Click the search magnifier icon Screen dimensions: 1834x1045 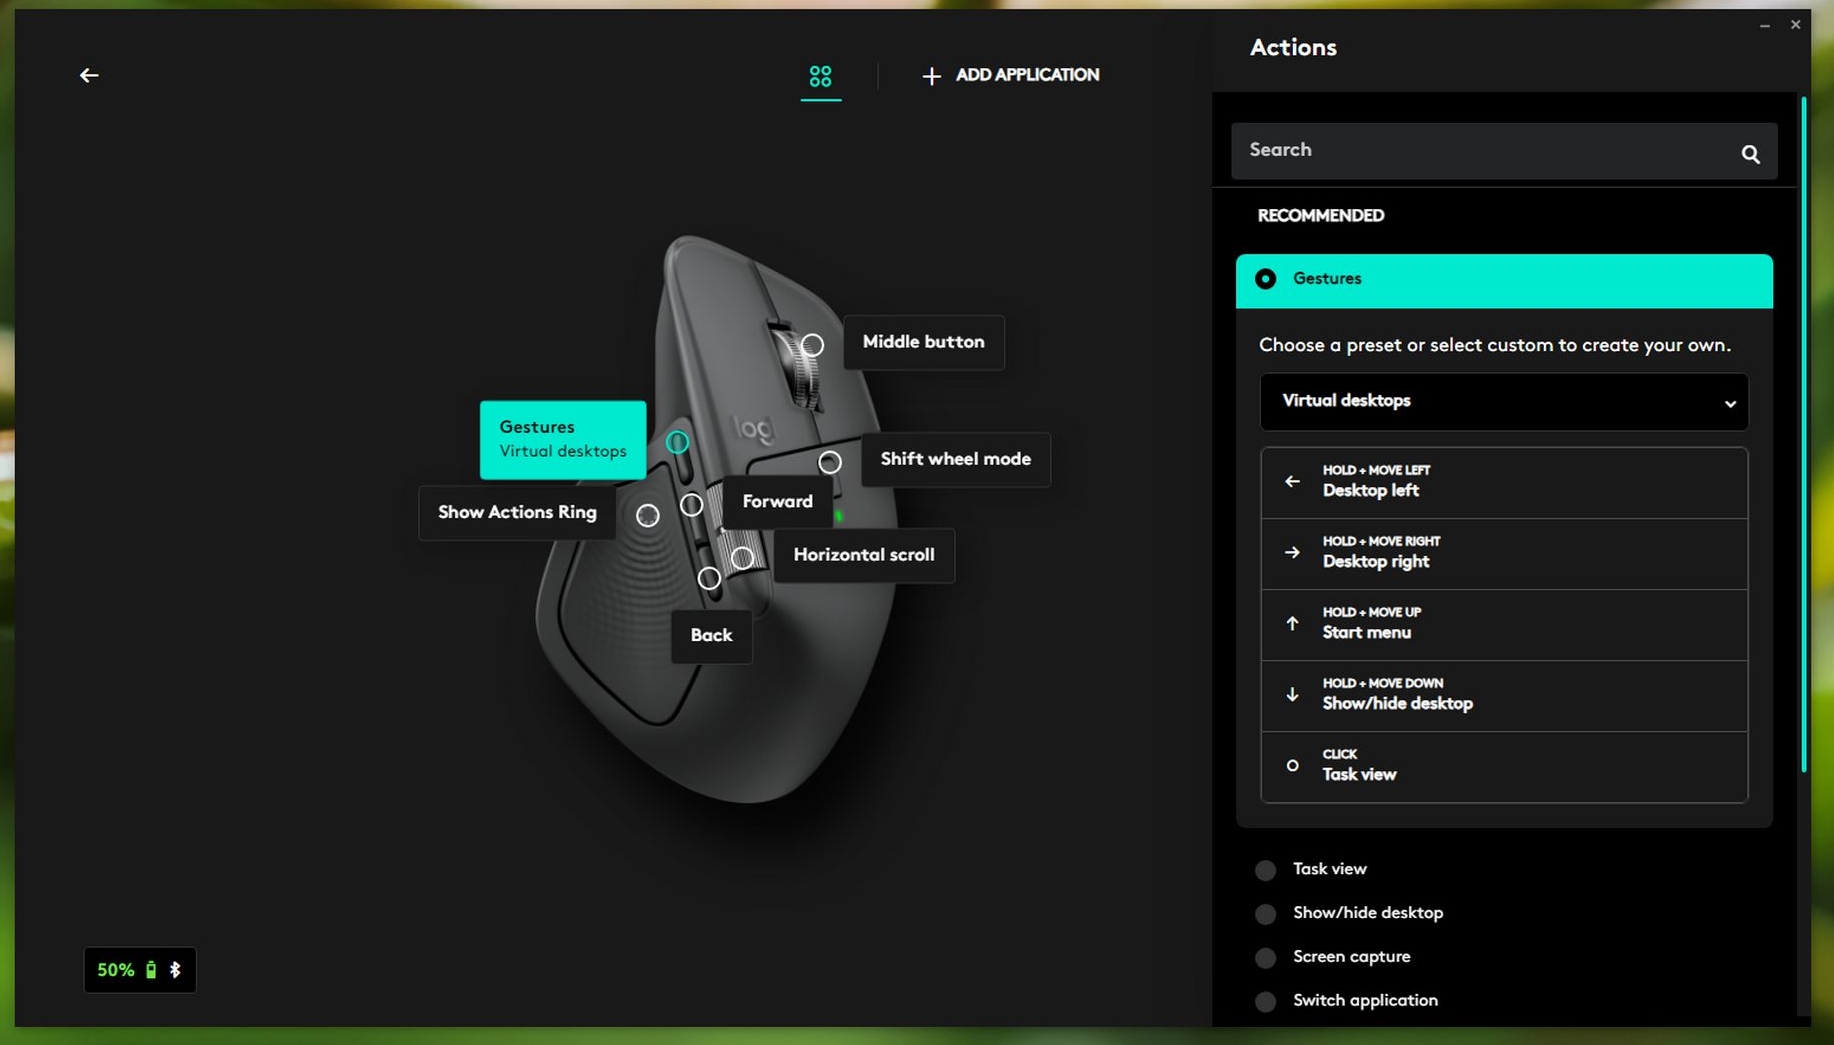click(x=1750, y=154)
